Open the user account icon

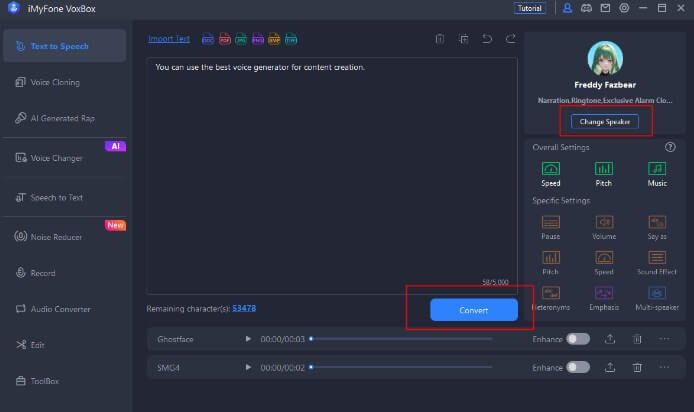coord(567,8)
